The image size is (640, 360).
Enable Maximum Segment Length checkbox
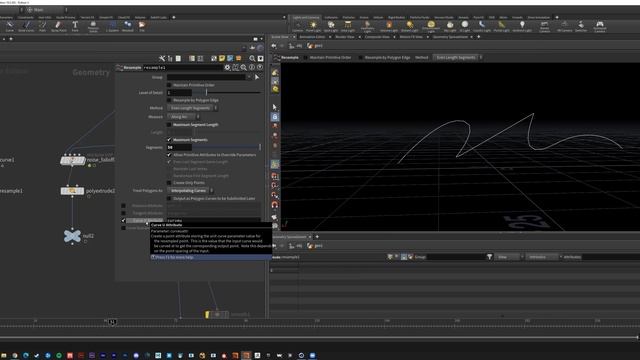tap(169, 124)
